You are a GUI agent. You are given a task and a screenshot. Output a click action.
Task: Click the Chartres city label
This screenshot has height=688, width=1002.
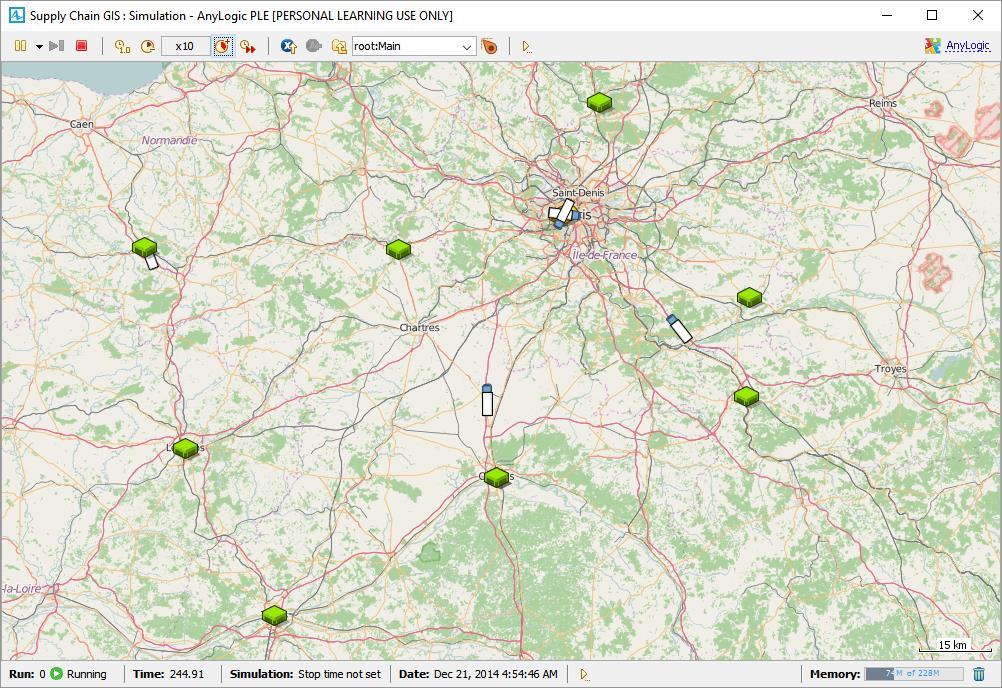419,327
